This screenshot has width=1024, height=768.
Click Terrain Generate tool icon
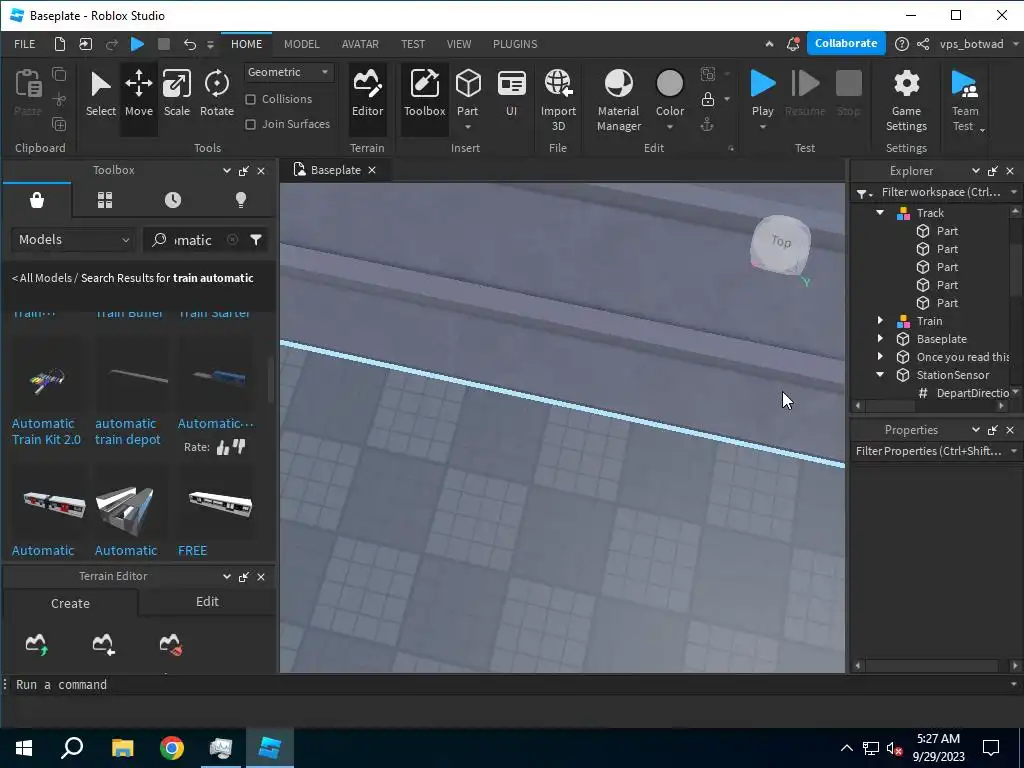(x=37, y=644)
